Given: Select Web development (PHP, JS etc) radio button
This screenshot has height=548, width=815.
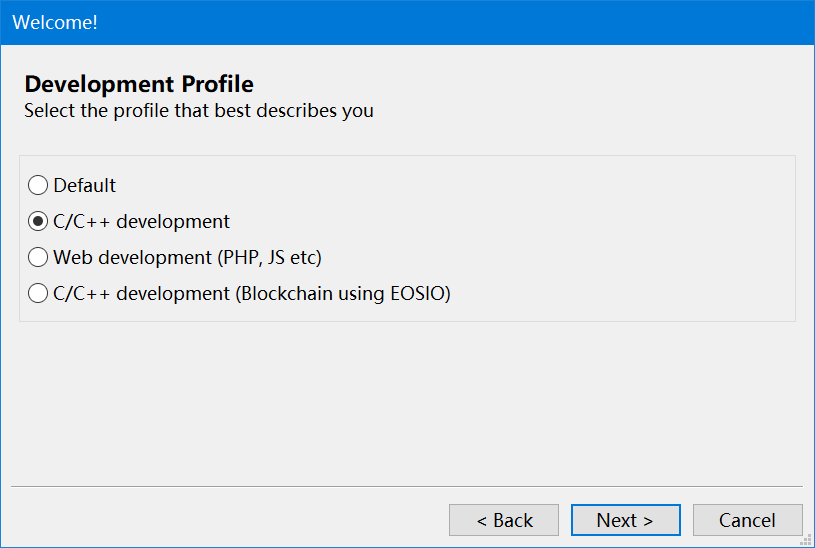Looking at the screenshot, I should tap(38, 257).
